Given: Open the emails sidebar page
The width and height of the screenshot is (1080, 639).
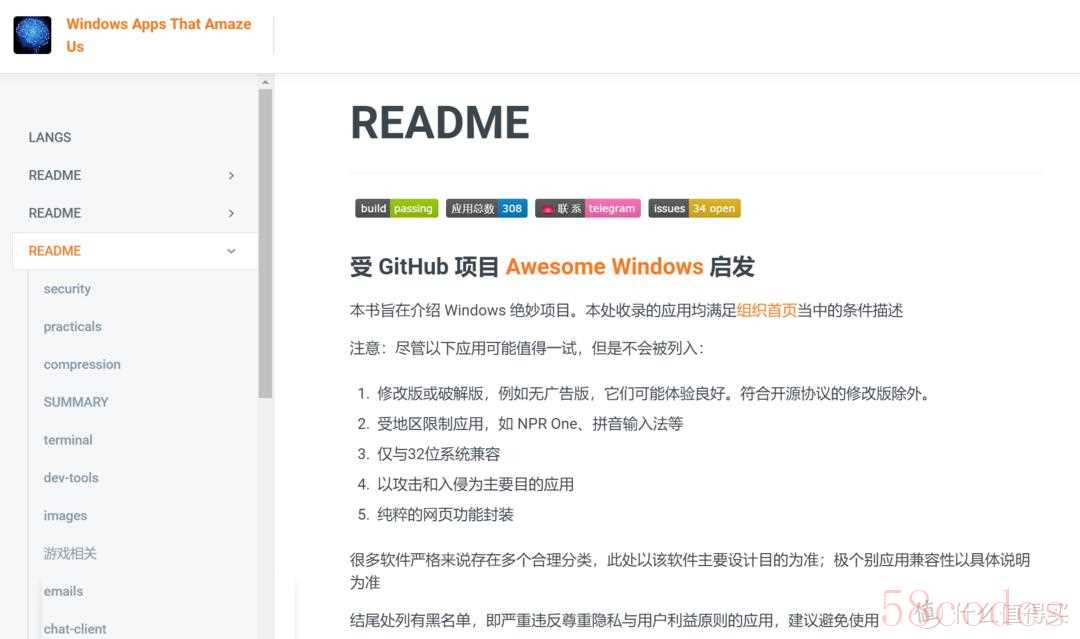Looking at the screenshot, I should [x=63, y=591].
